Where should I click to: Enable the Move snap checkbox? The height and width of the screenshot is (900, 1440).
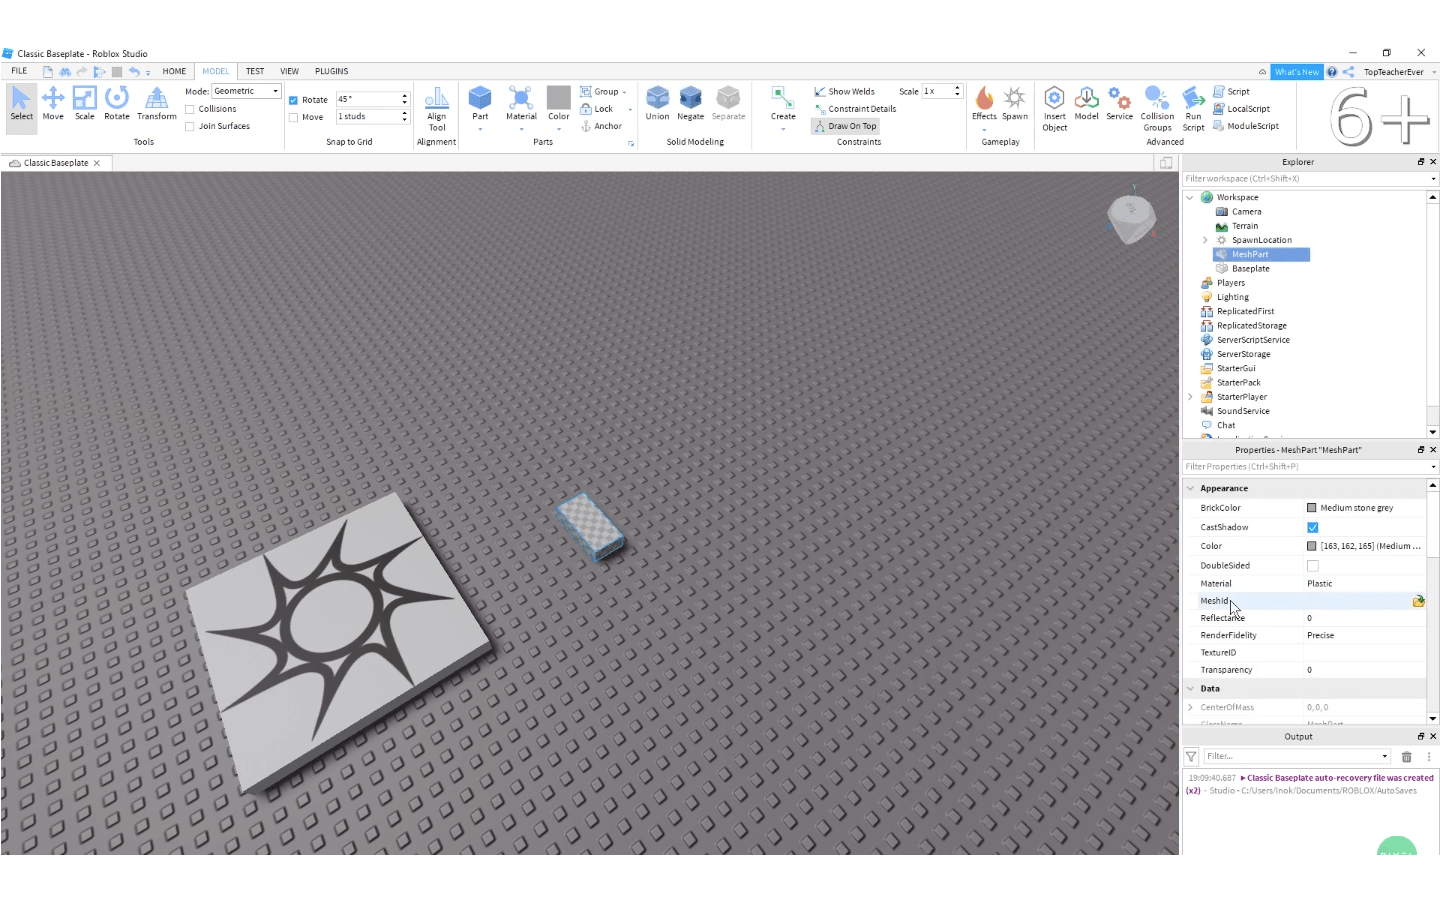pos(294,117)
